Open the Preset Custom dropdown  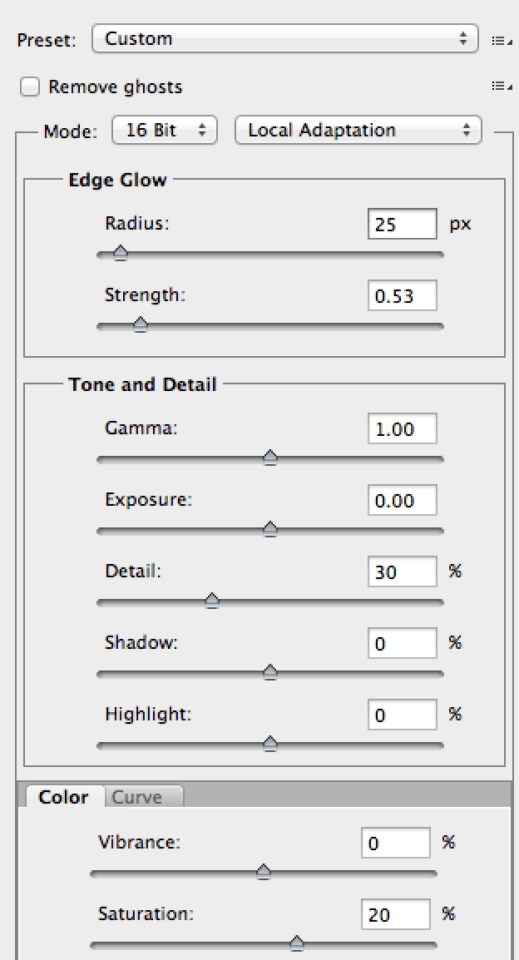[285, 39]
